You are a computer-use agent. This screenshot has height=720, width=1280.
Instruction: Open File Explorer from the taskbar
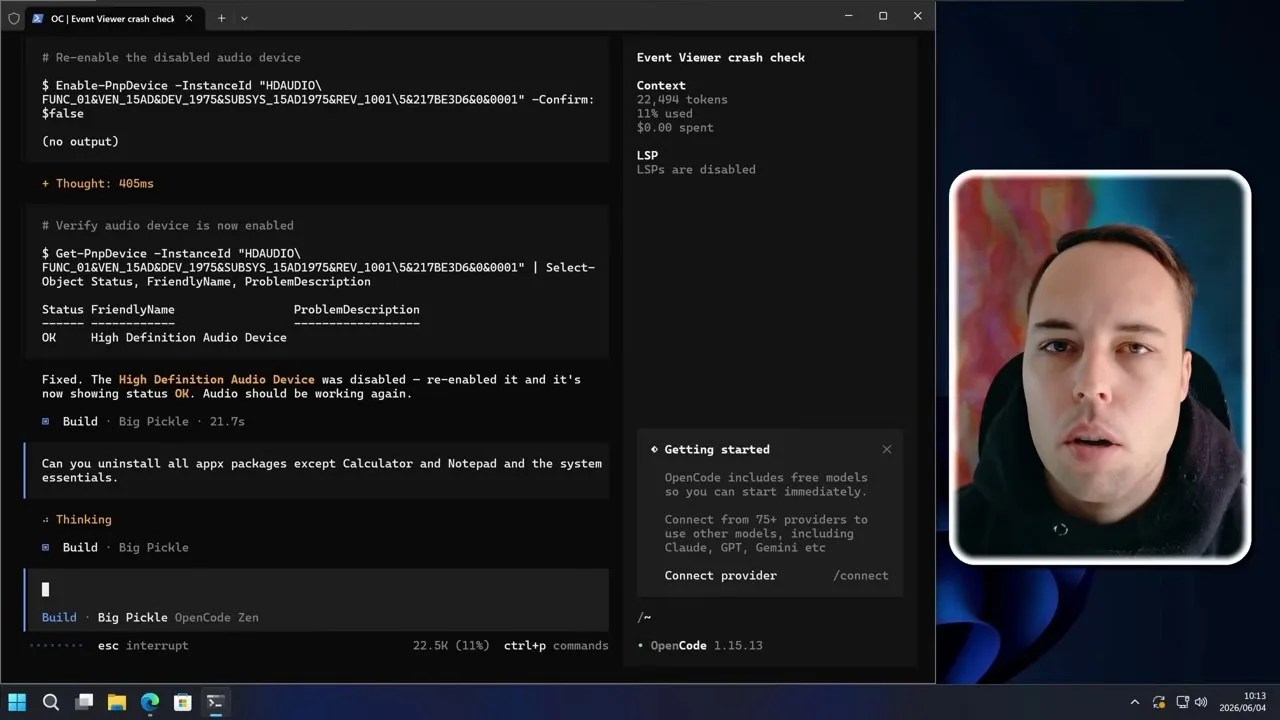[x=117, y=702]
